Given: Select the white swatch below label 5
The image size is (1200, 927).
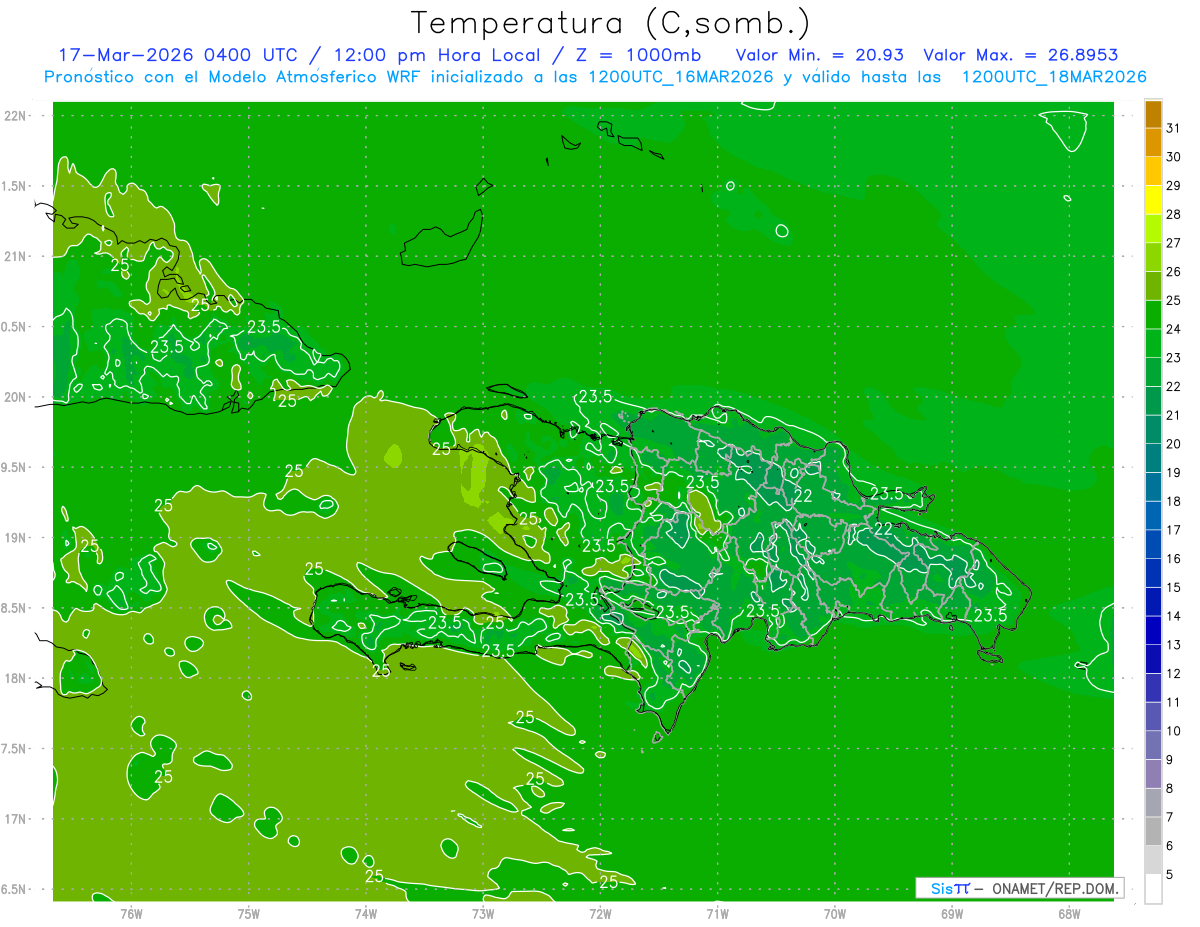Looking at the screenshot, I should tap(1153, 889).
